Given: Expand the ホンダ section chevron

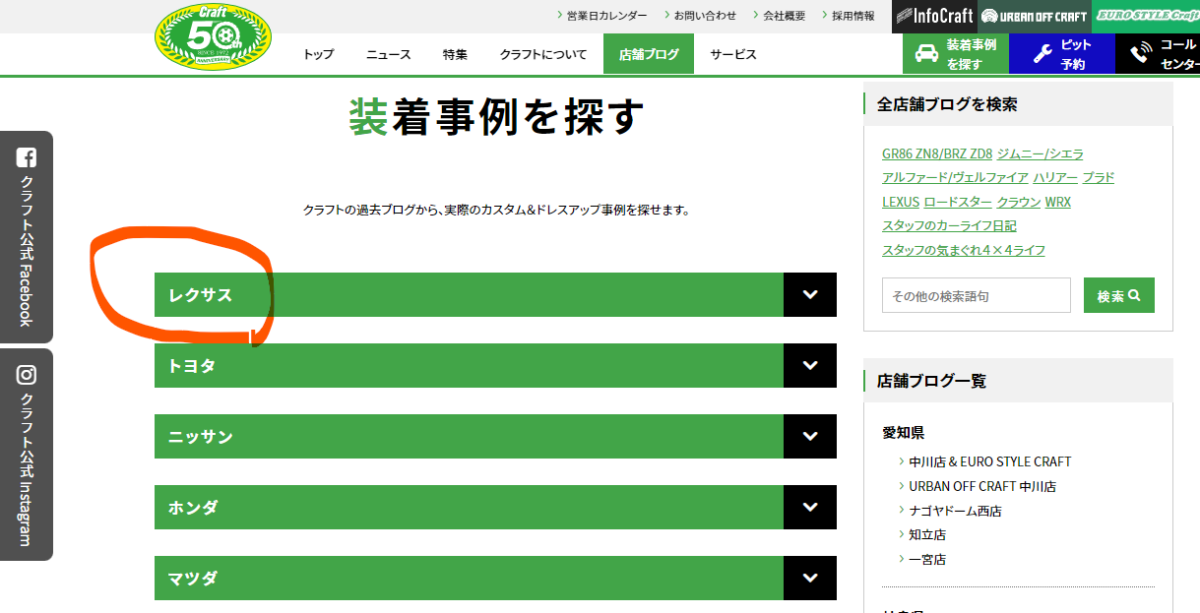Looking at the screenshot, I should pyautogui.click(x=810, y=508).
